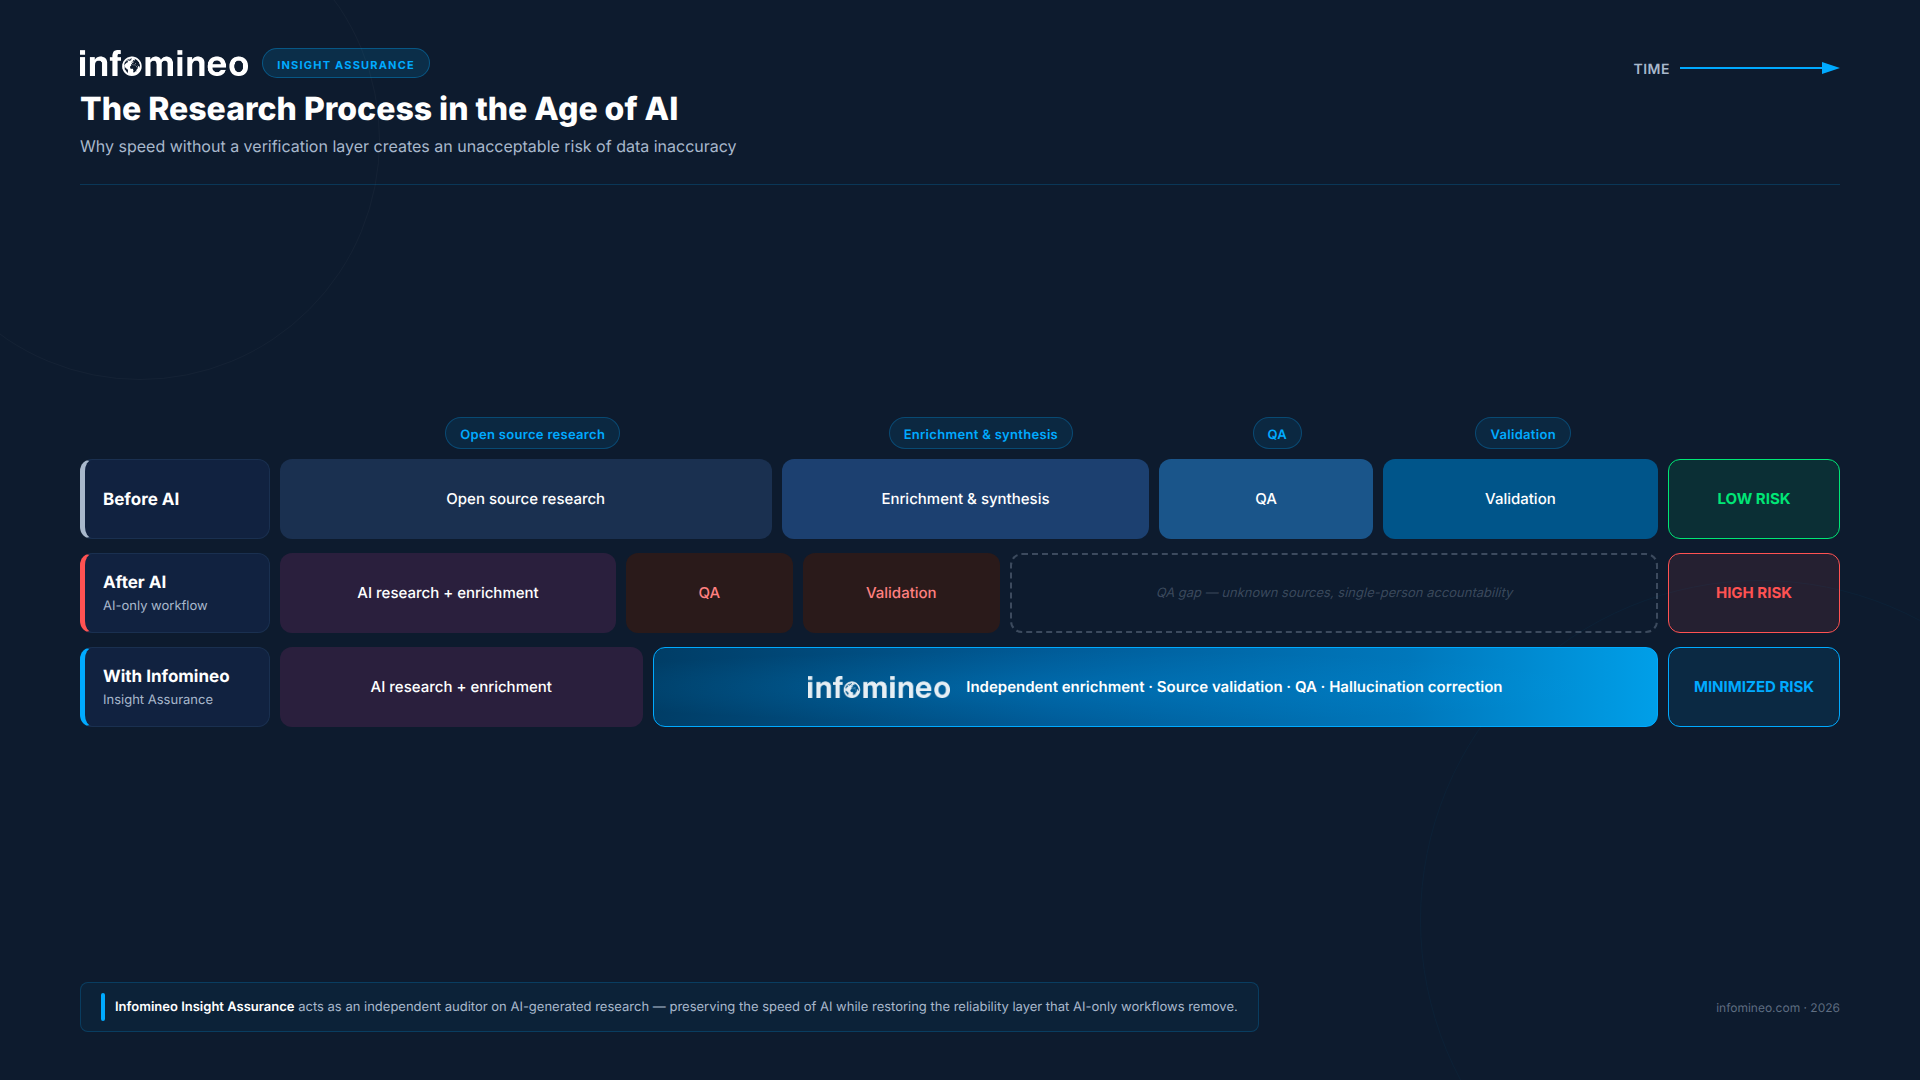Image resolution: width=1920 pixels, height=1080 pixels.
Task: Click 'AI research + enrichment' in With Infomineo row
Action: click(x=461, y=687)
